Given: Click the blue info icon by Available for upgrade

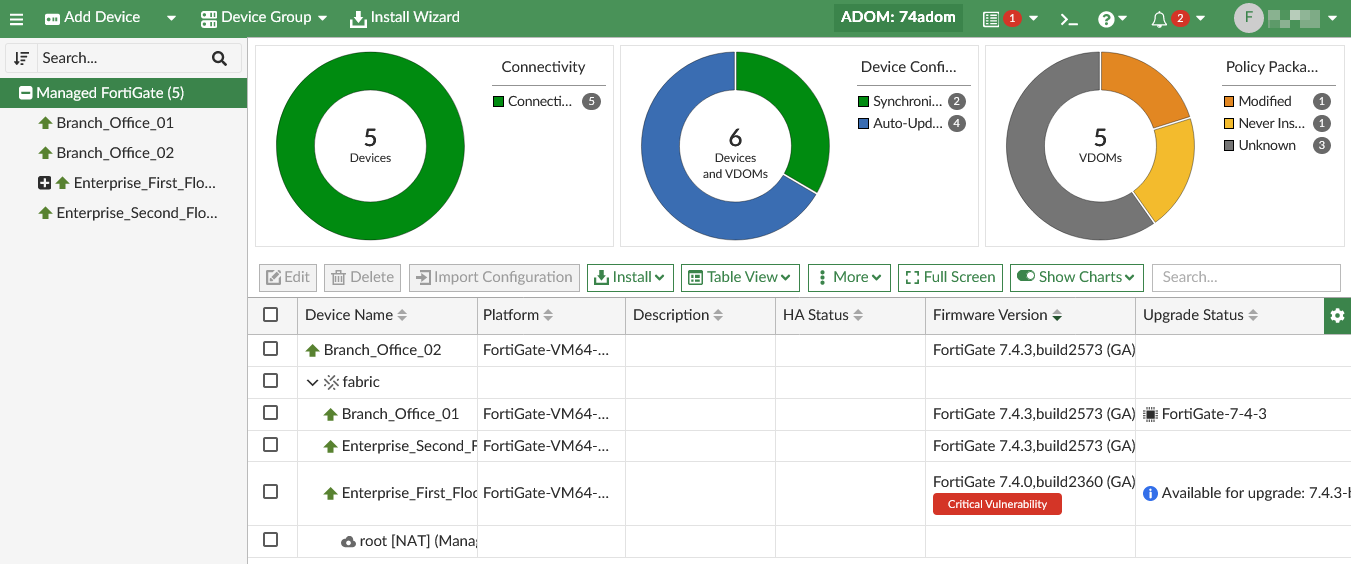Looking at the screenshot, I should [1150, 493].
